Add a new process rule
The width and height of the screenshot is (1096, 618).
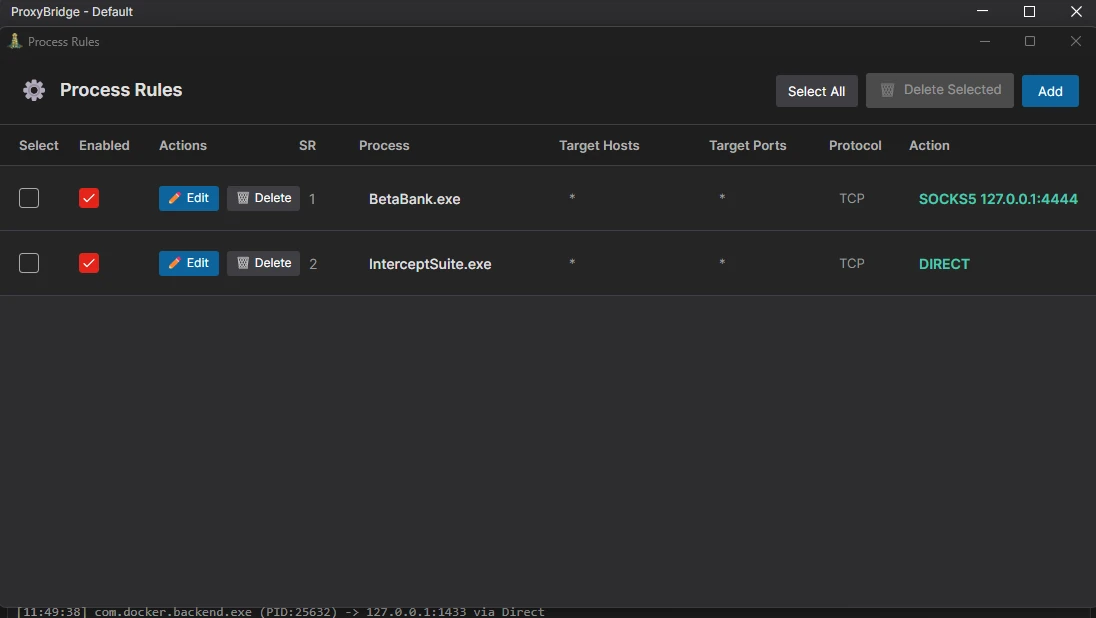point(1050,91)
